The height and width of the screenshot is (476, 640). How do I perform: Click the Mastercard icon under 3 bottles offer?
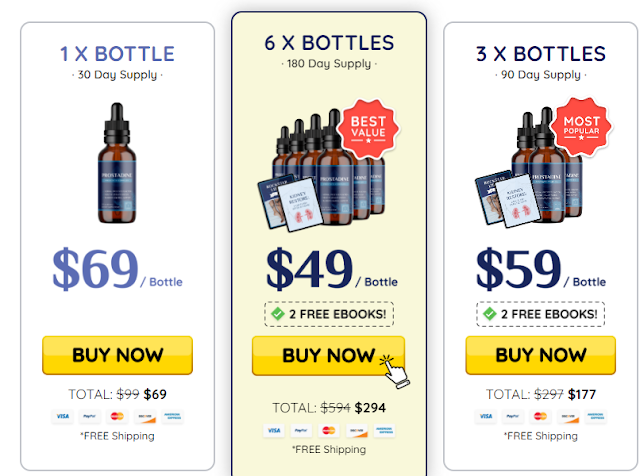[540, 416]
